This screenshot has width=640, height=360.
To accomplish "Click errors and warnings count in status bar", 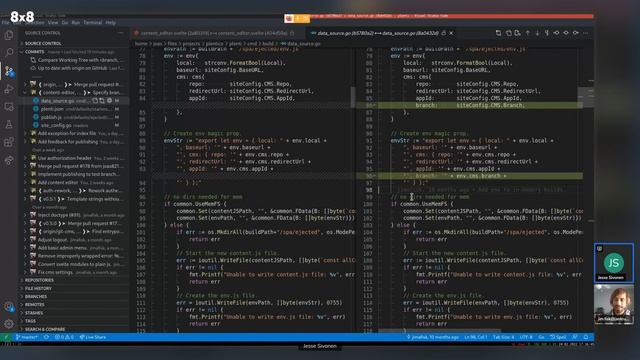I will point(64,337).
